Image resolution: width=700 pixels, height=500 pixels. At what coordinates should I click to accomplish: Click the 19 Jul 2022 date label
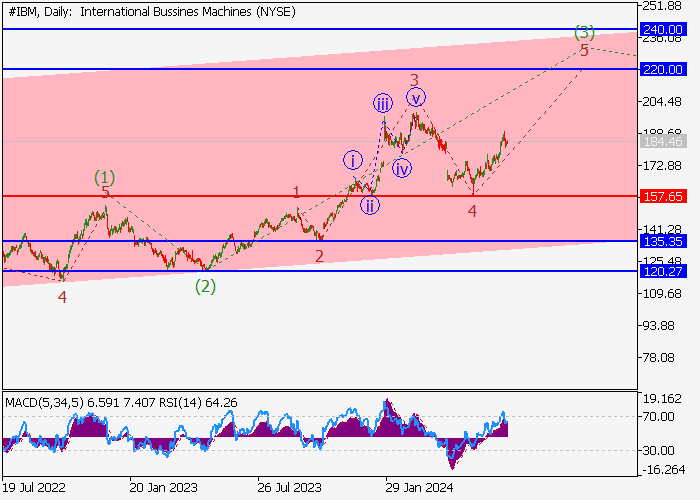[x=34, y=488]
